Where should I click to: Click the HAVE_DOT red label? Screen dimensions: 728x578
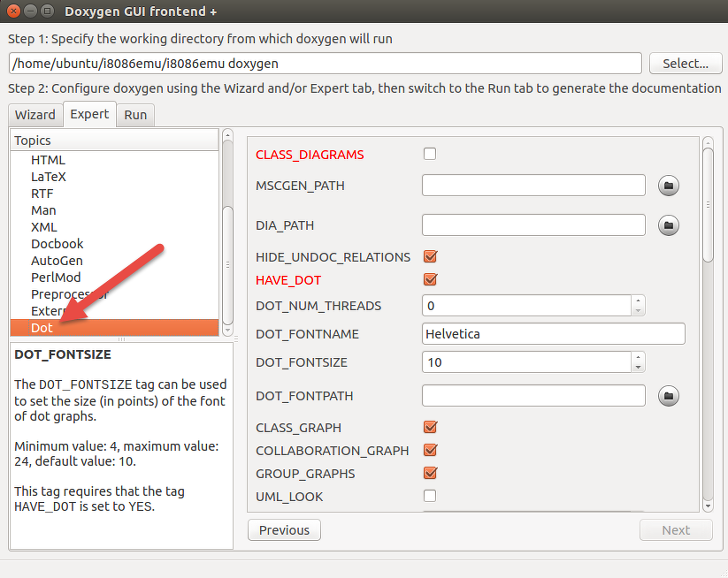click(x=288, y=280)
